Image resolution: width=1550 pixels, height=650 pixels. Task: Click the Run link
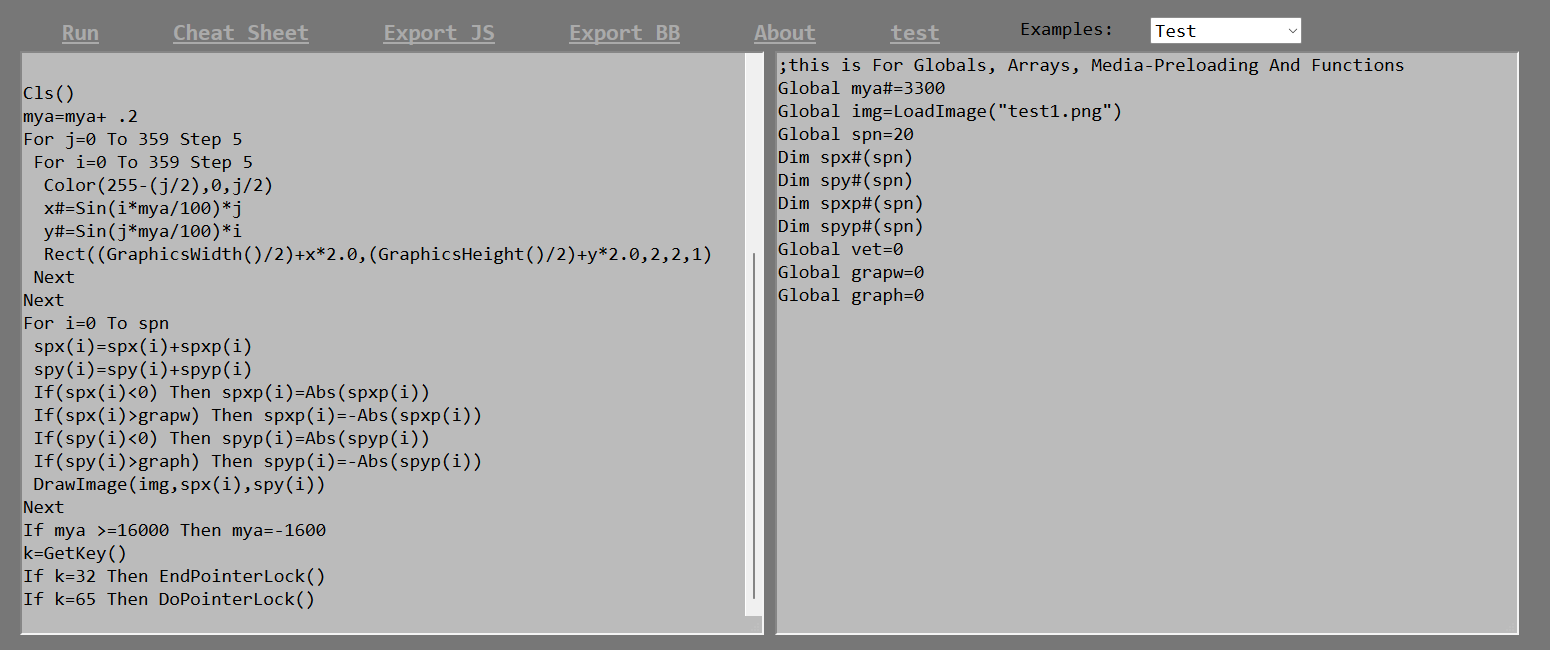[x=80, y=33]
